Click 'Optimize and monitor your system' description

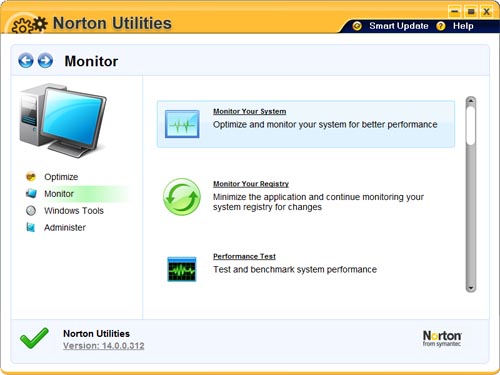point(325,124)
